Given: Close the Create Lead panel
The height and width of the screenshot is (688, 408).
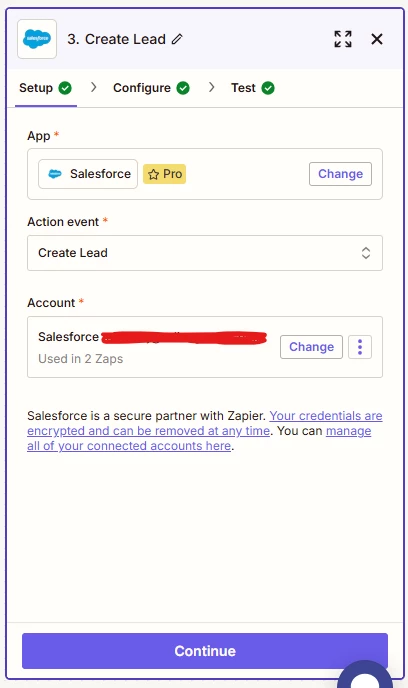Looking at the screenshot, I should [x=377, y=39].
